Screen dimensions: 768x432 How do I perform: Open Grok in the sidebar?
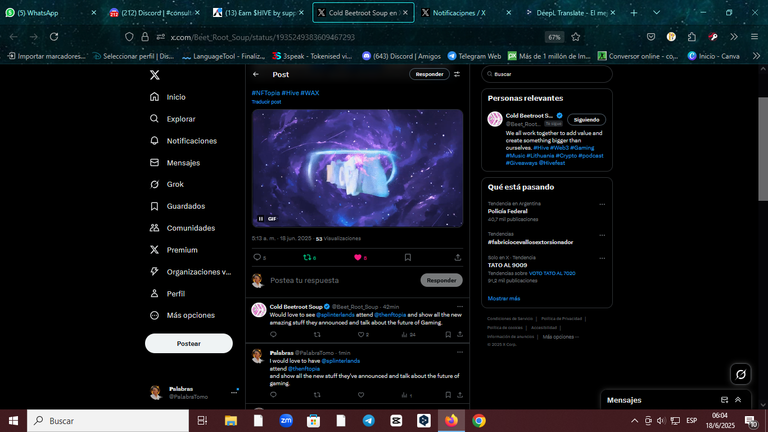click(x=167, y=184)
